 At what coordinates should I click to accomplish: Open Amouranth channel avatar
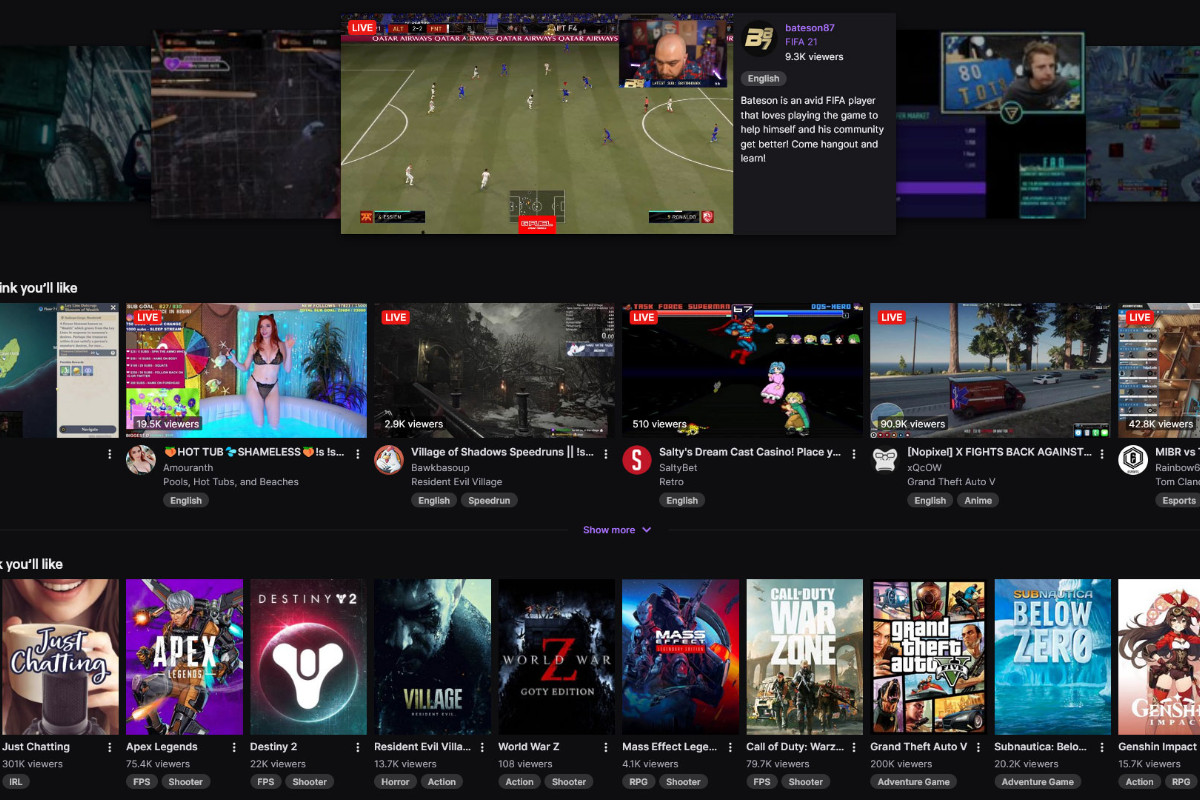coord(140,460)
